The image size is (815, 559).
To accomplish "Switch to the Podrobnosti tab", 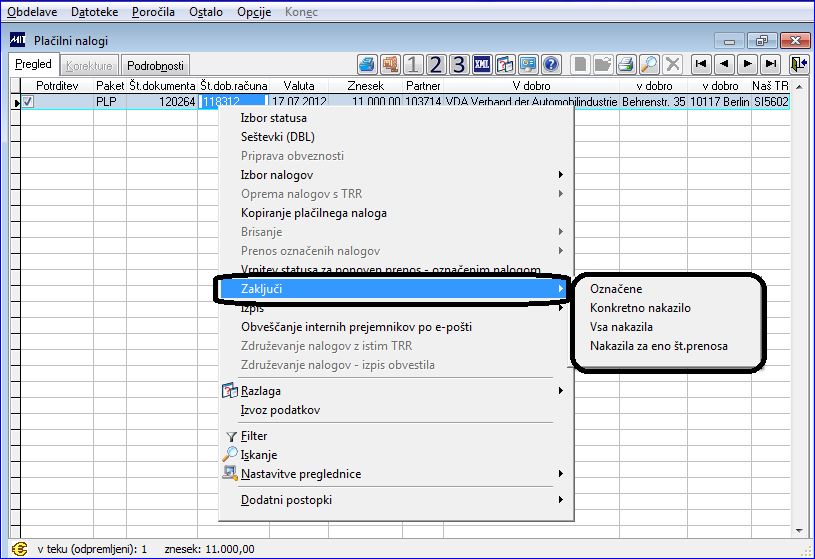I will pos(155,66).
